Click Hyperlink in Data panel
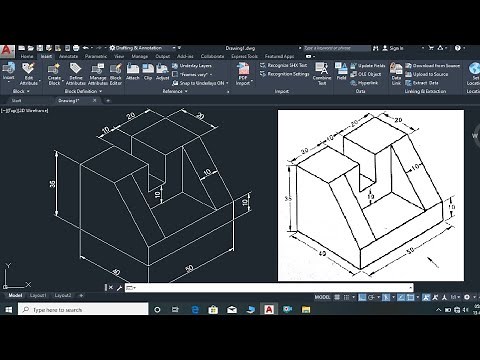This screenshot has height=360, width=480. [364, 83]
